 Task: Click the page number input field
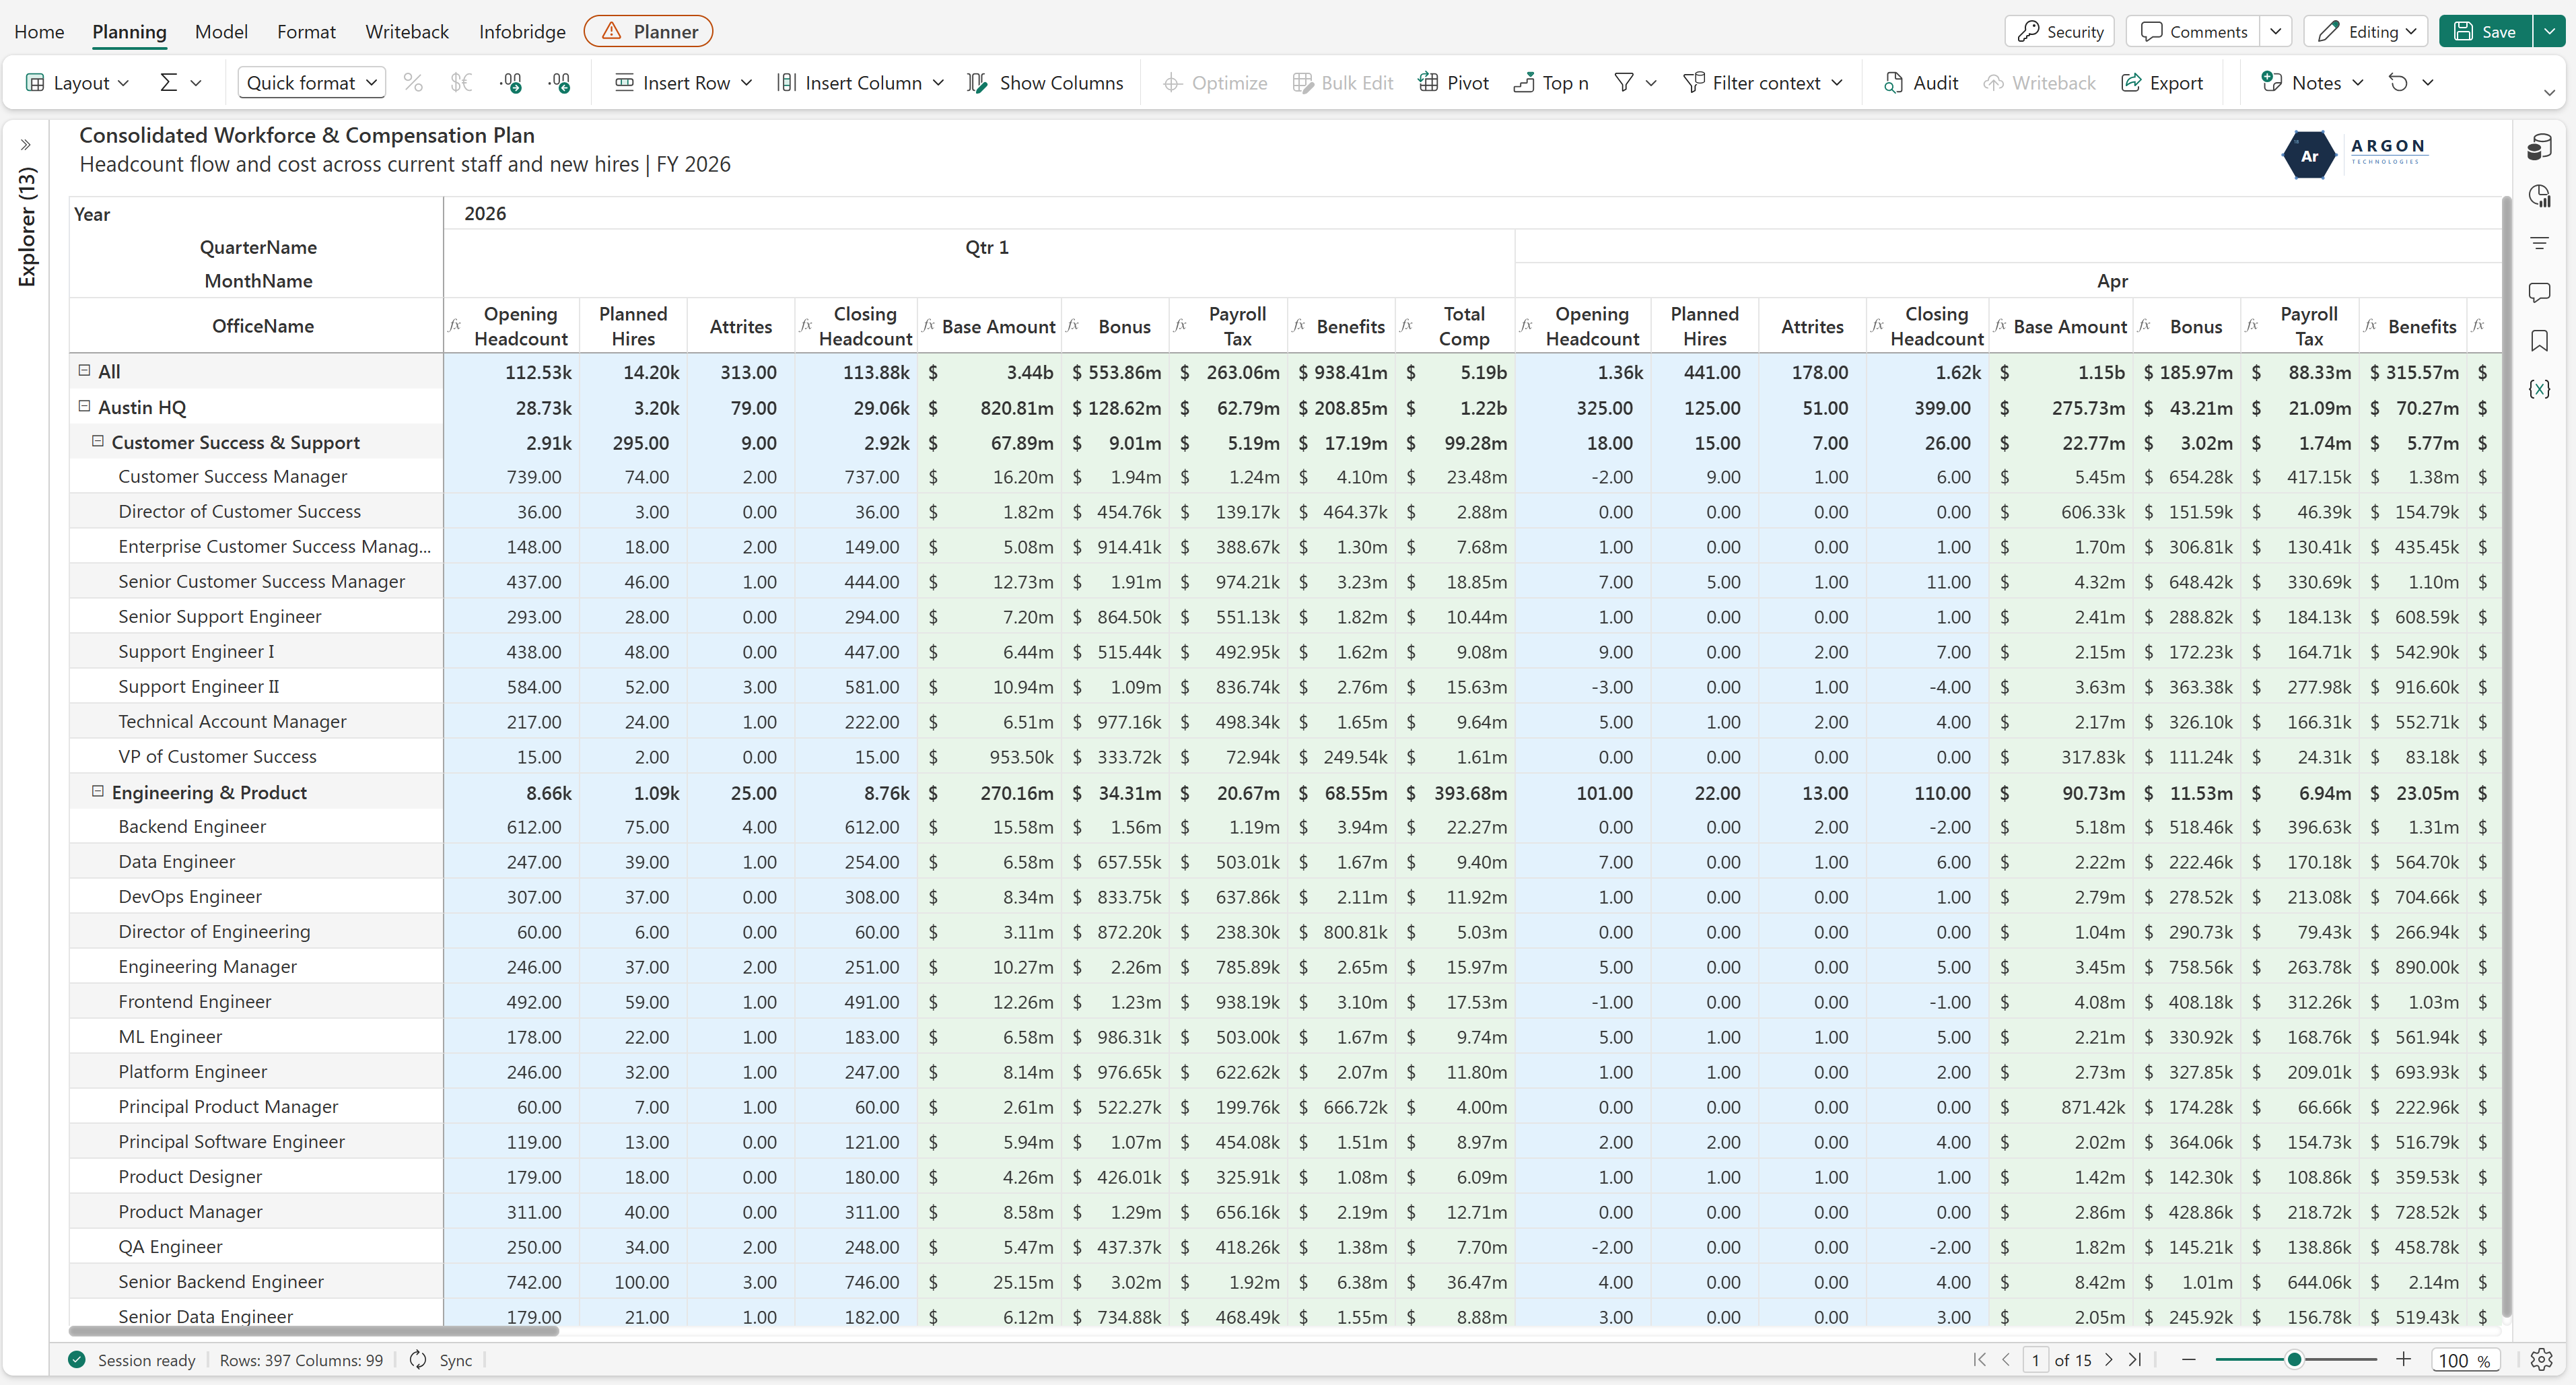(2035, 1359)
